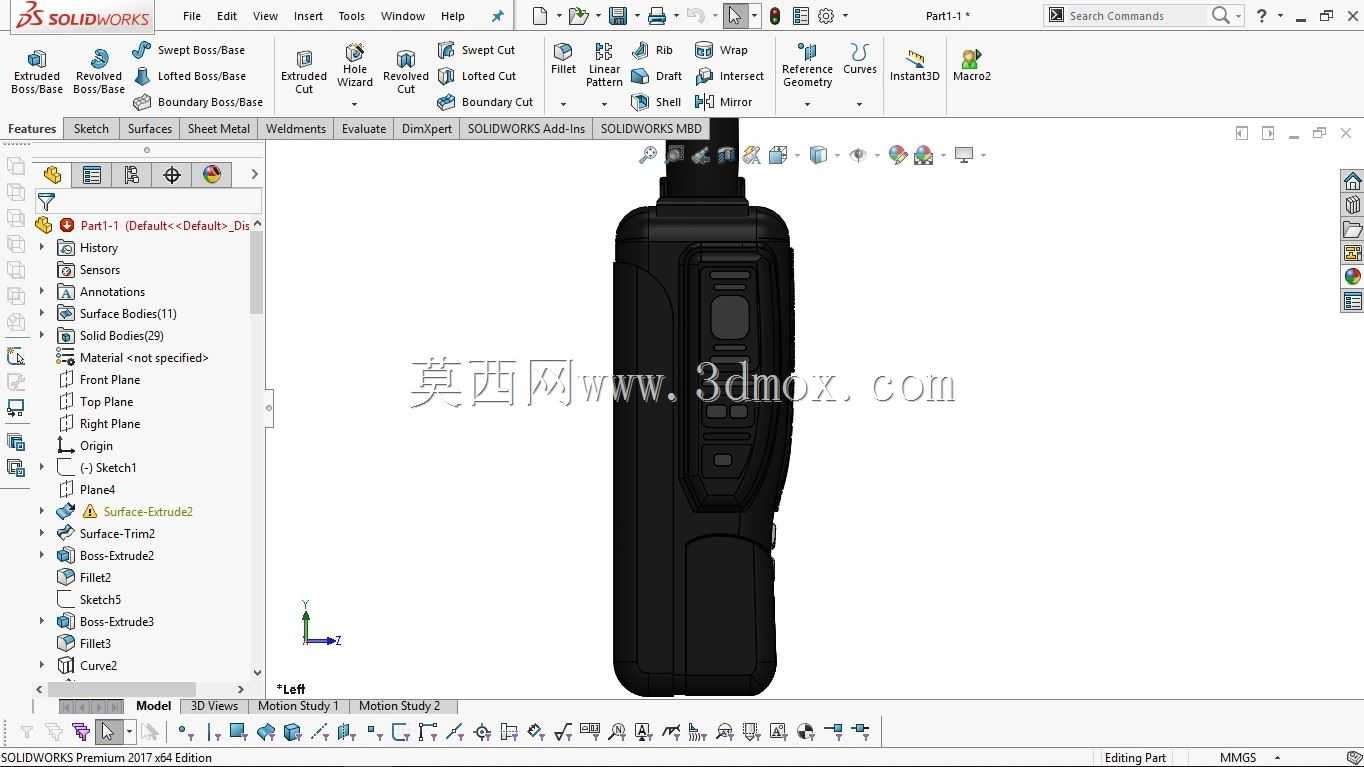1364x767 pixels.
Task: Pin the SOLIDWORKS menu bar
Action: (x=497, y=16)
